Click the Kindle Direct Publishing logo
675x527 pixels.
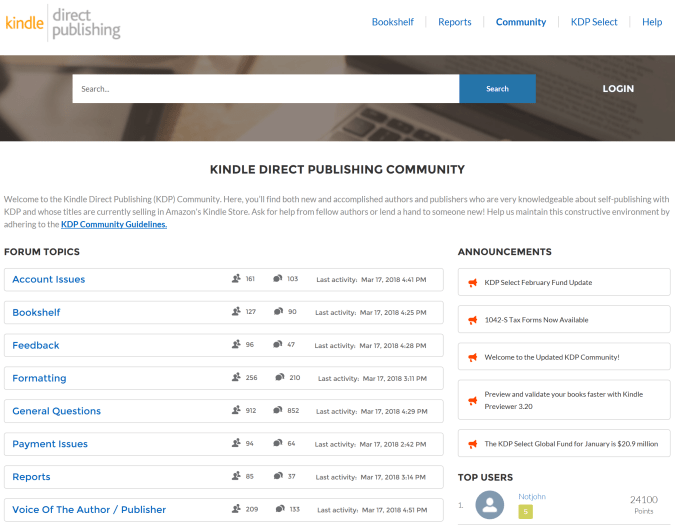point(63,23)
